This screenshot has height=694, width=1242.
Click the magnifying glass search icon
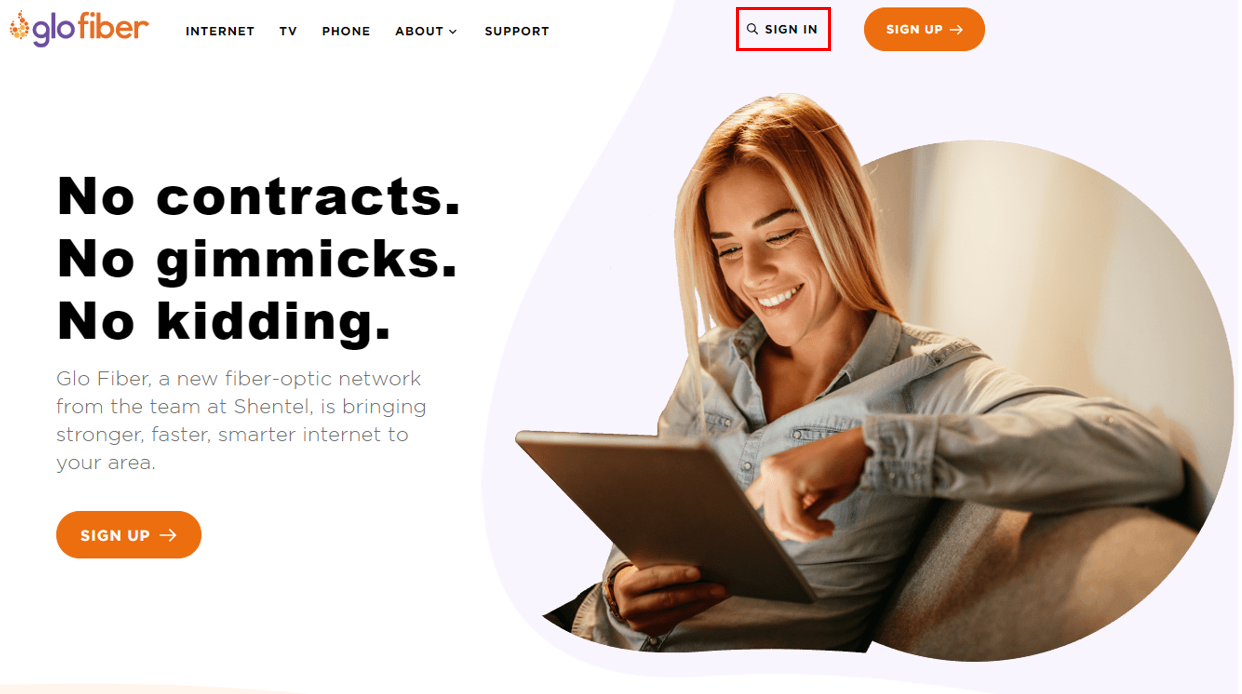coord(753,30)
